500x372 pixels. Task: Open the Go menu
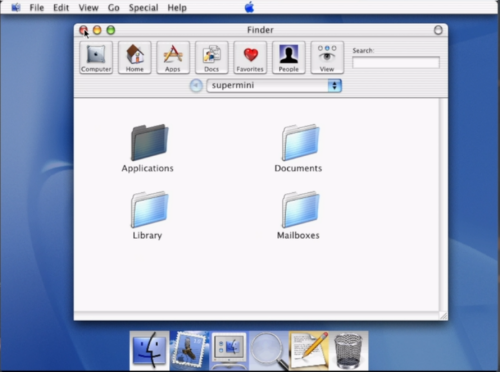click(114, 7)
